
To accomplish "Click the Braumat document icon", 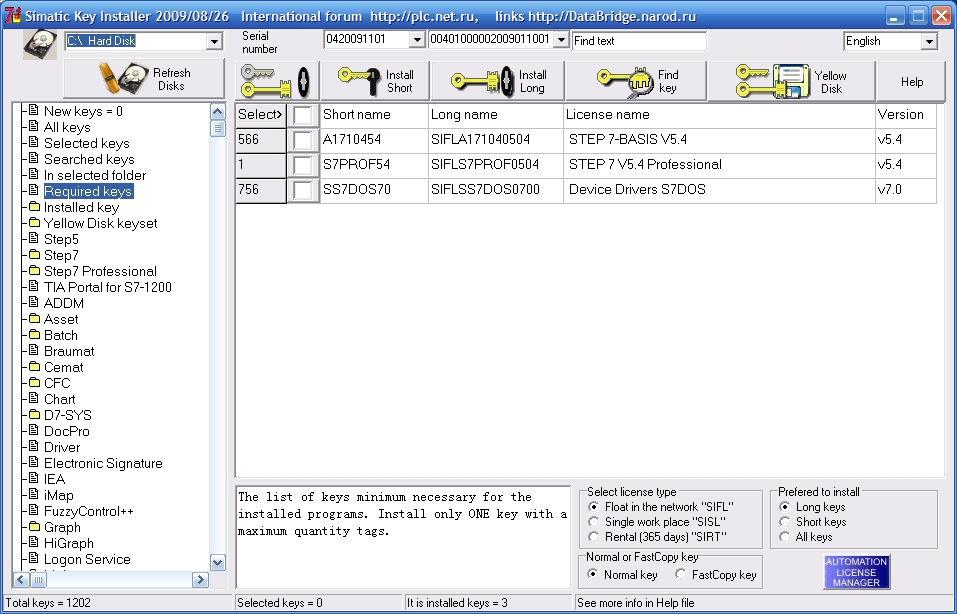I will 34,350.
